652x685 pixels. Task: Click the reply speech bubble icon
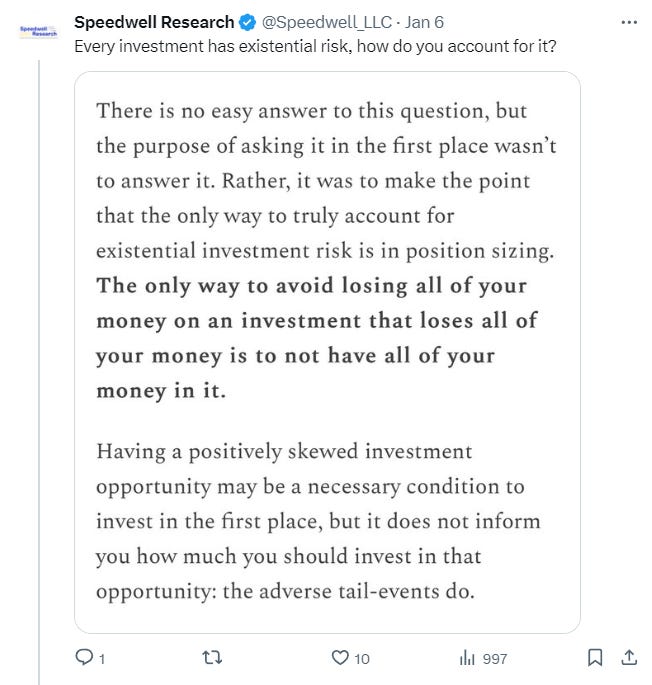pyautogui.click(x=84, y=657)
